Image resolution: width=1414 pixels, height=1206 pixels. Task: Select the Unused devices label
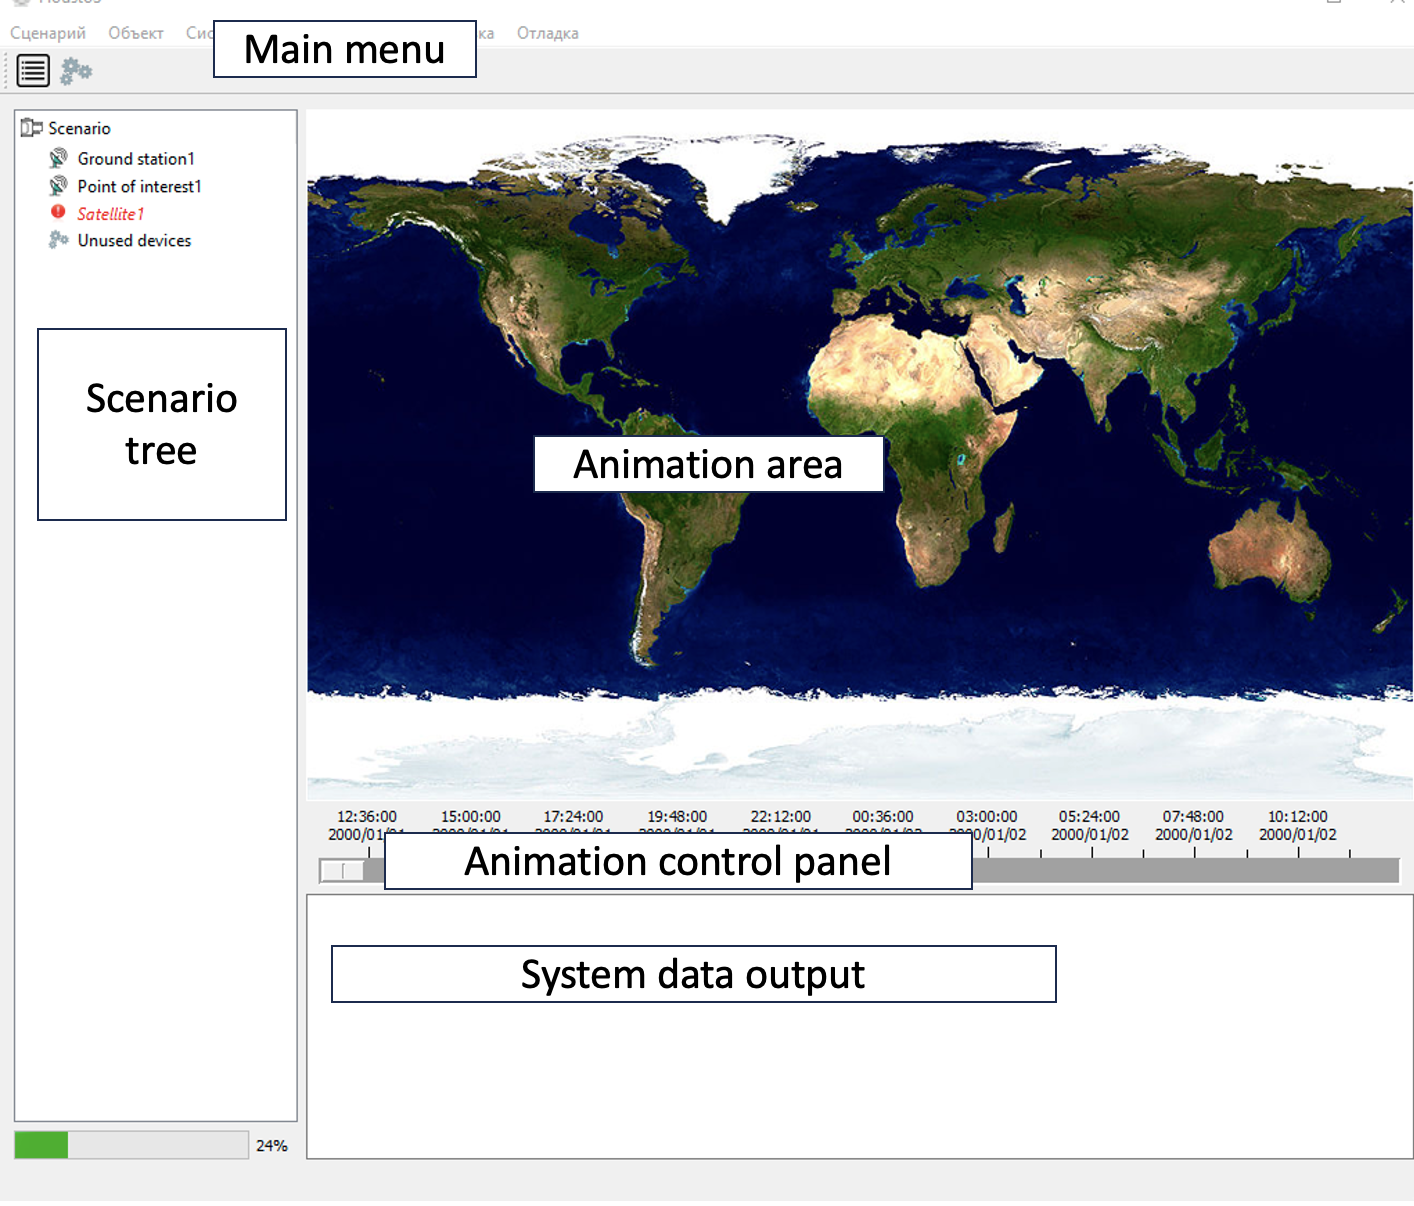point(134,241)
